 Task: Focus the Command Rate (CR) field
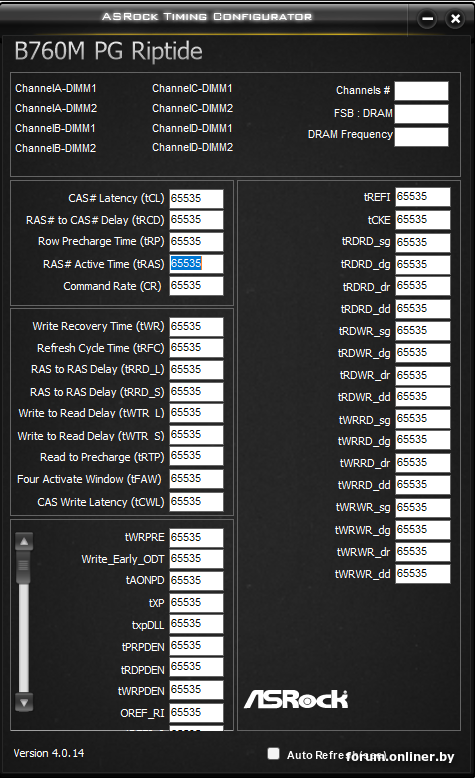tap(196, 286)
